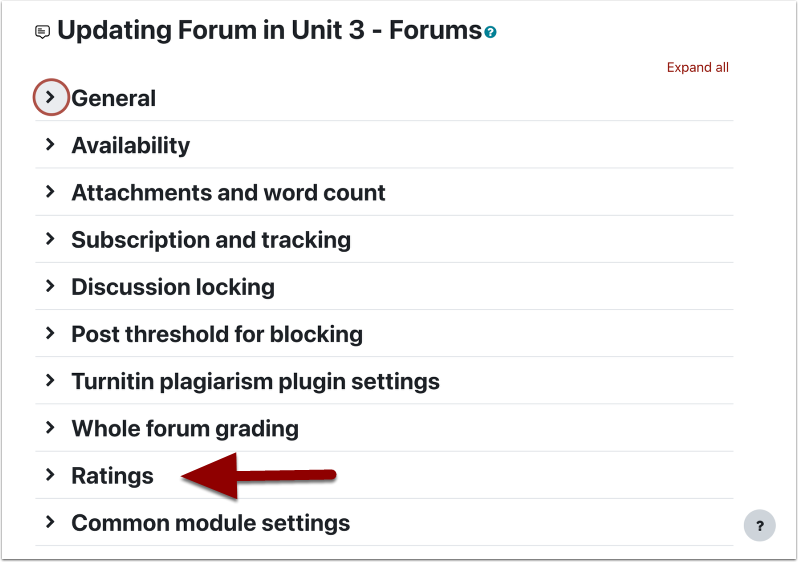Click the Expand all link
Screen dimensions: 798x562
click(x=697, y=68)
